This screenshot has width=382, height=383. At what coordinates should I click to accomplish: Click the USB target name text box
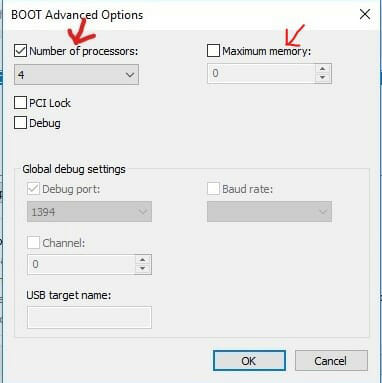[89, 317]
